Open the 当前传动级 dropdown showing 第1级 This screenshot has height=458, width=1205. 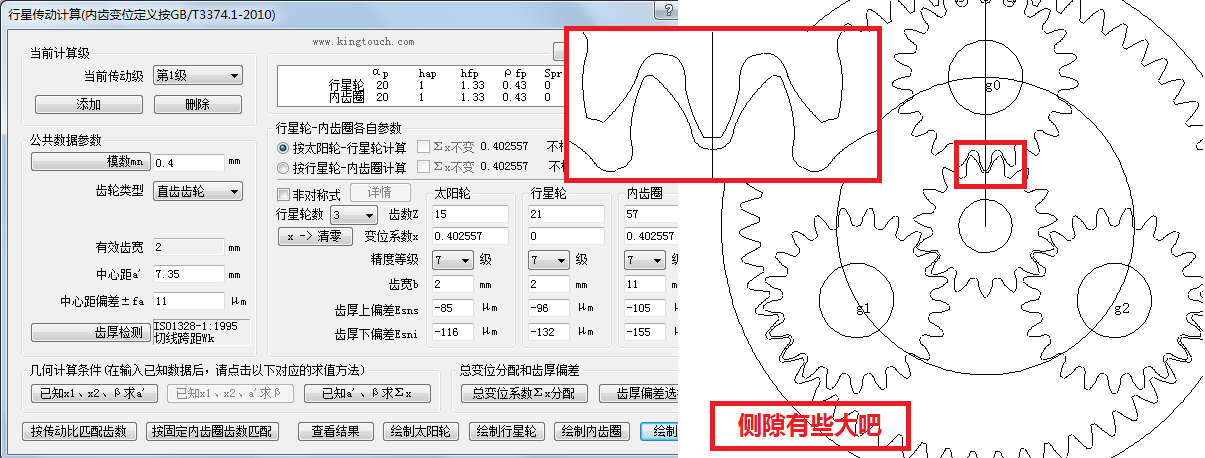(197, 75)
